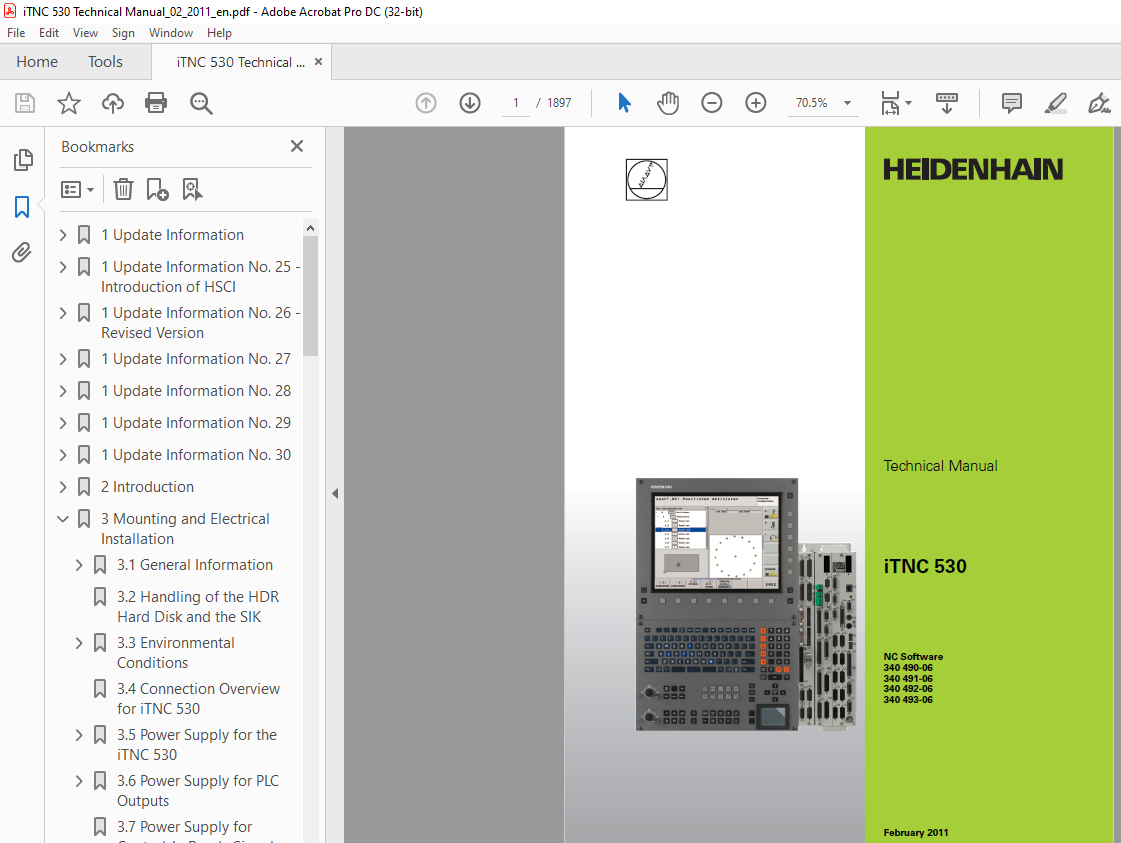Expand 'Update Information No. 28' bookmark
The image size is (1121, 843).
pos(63,391)
